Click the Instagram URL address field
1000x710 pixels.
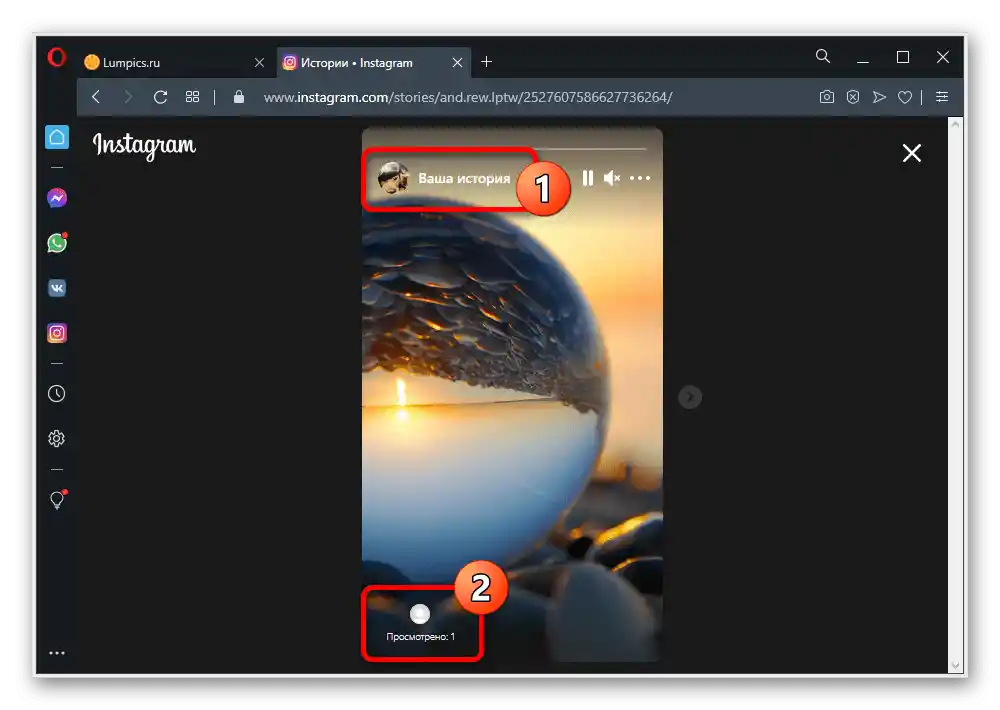pos(468,97)
